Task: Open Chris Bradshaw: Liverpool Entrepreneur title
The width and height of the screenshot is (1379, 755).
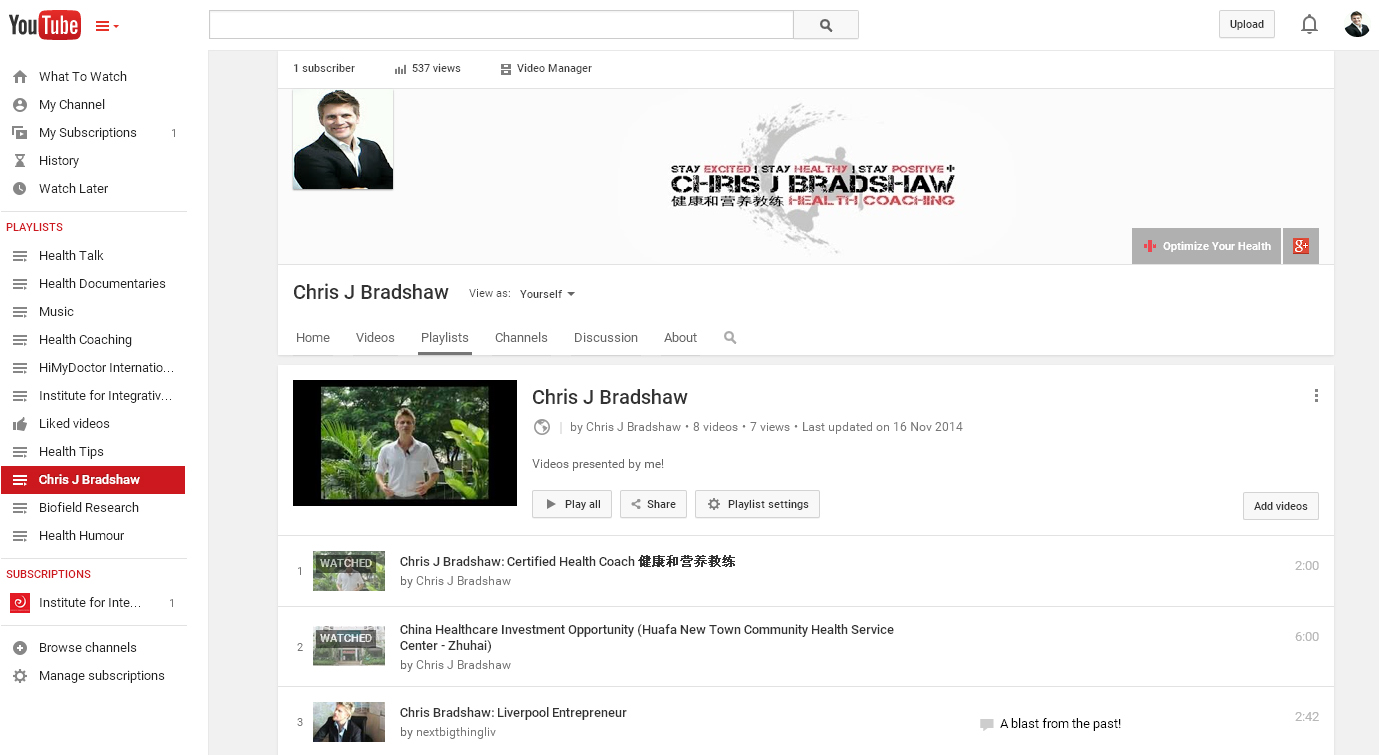Action: click(x=513, y=713)
